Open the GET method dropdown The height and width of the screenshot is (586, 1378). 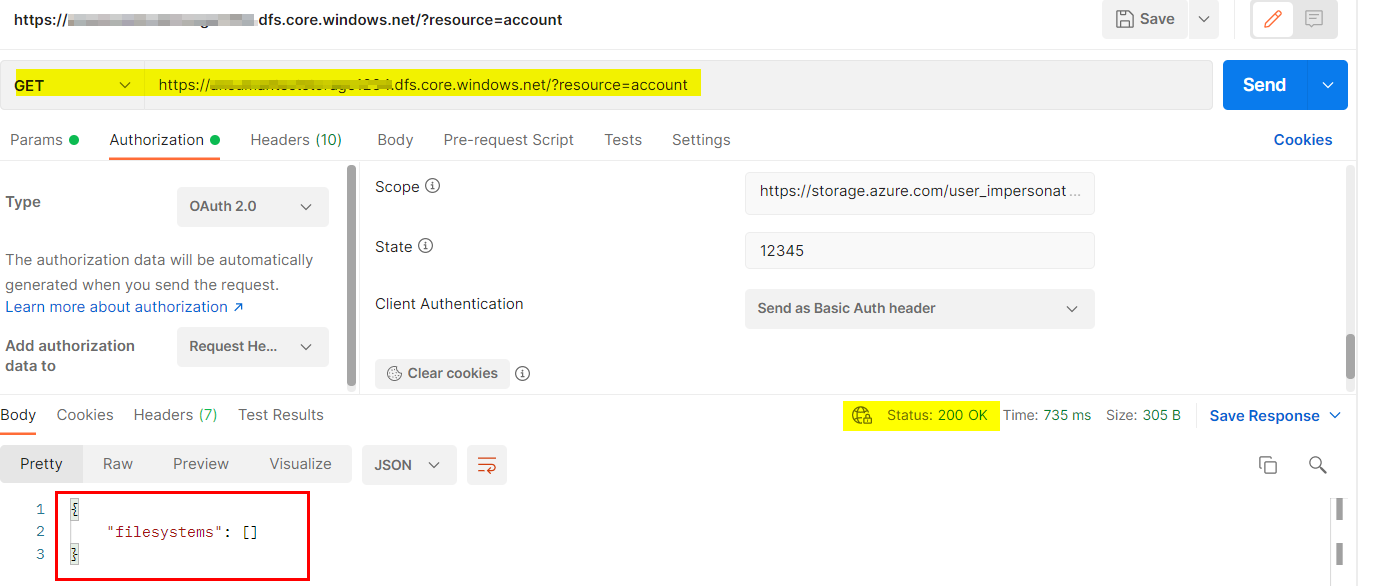[x=73, y=85]
